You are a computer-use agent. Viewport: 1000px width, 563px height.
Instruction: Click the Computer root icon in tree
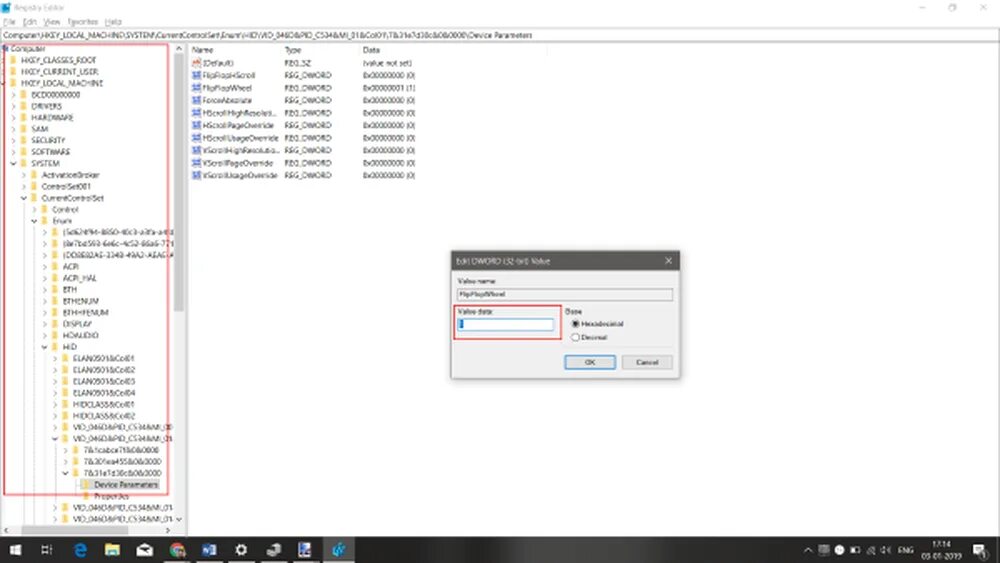click(x=5, y=48)
